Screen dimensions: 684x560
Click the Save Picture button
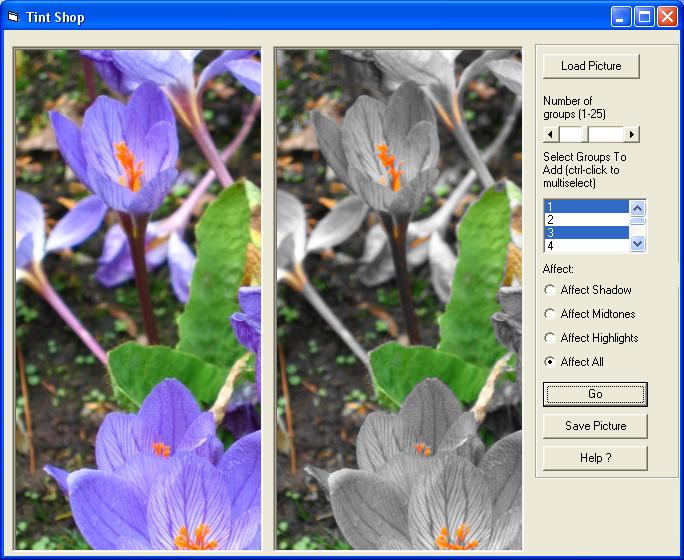595,426
